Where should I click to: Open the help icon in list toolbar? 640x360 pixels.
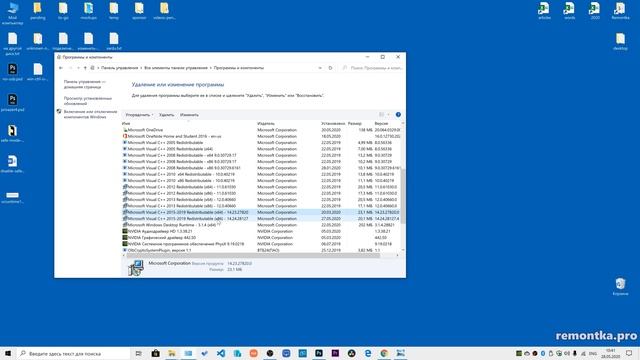(x=398, y=115)
